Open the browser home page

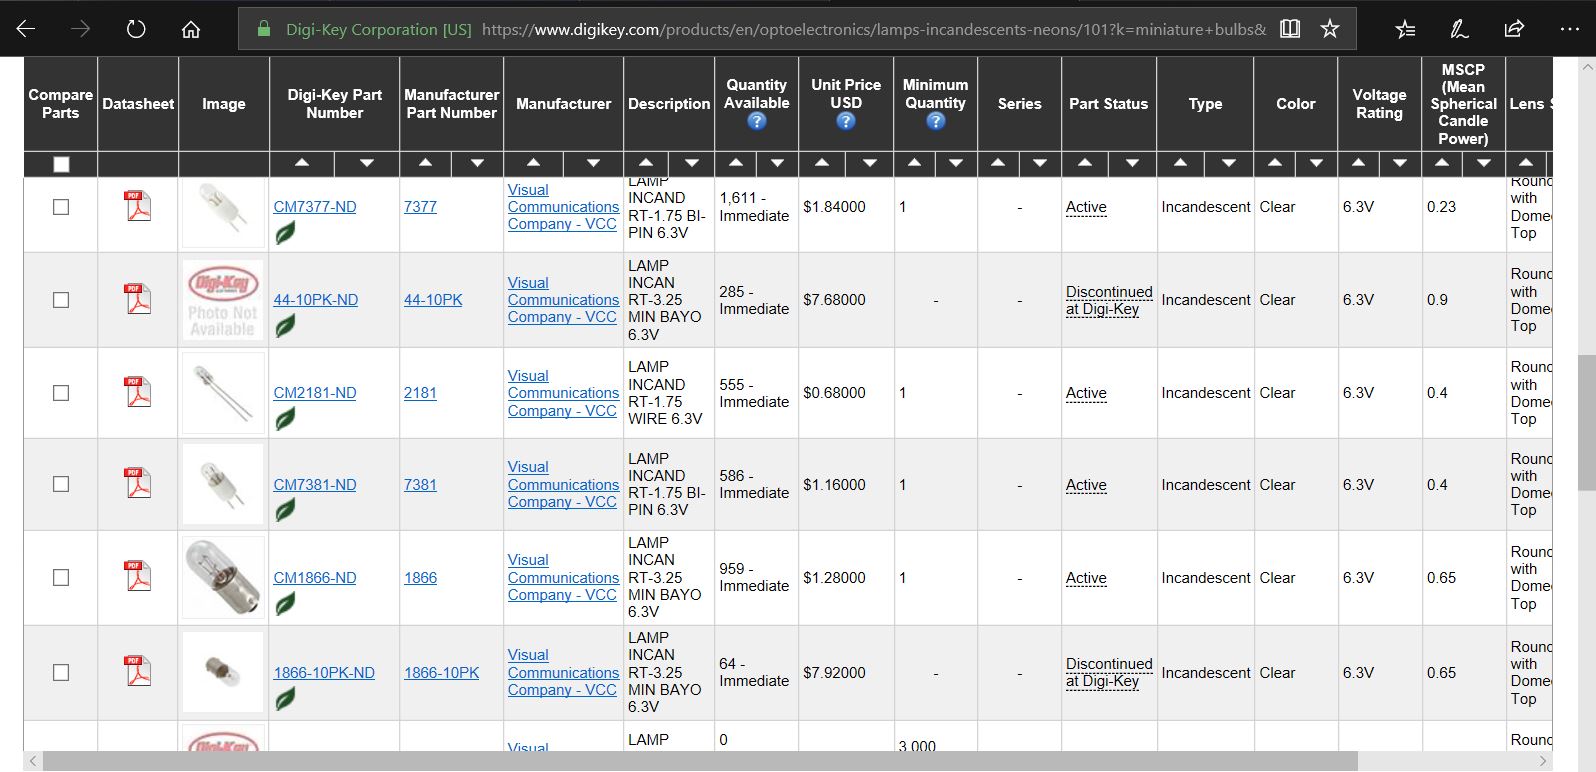(x=191, y=29)
